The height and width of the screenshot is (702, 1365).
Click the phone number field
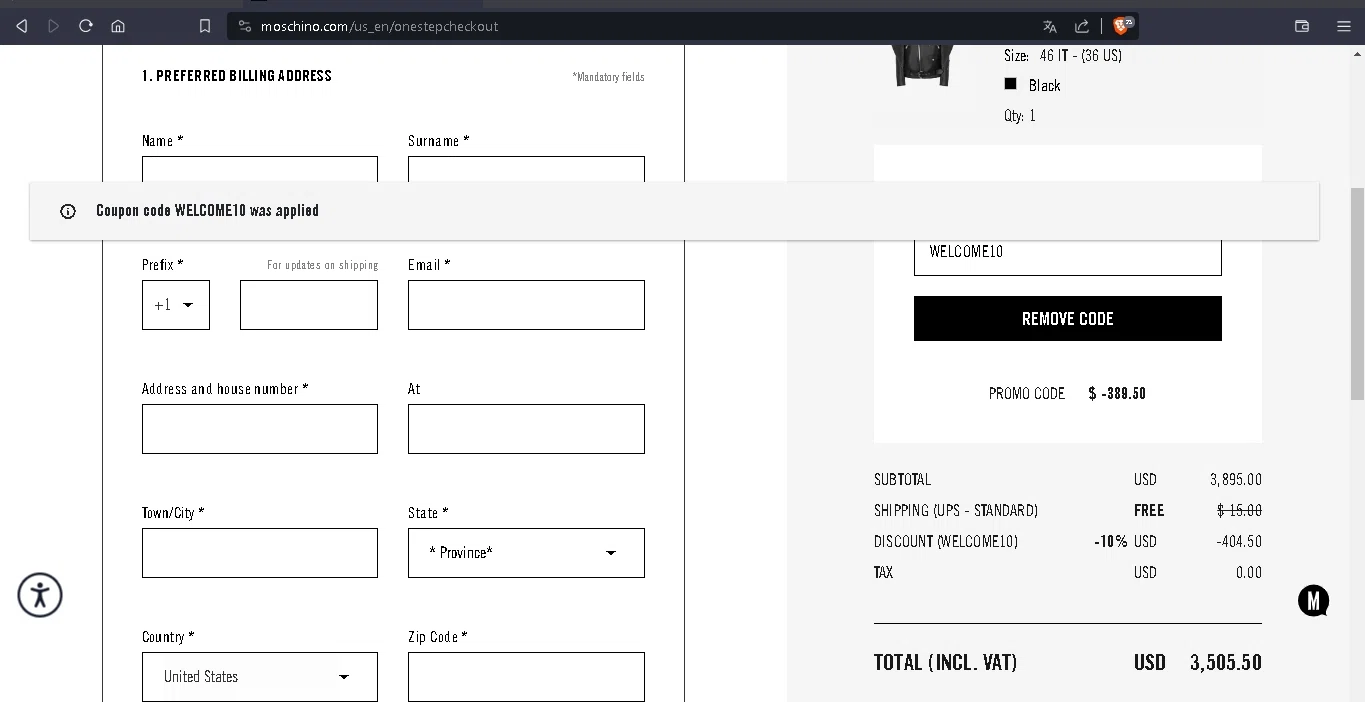point(309,305)
